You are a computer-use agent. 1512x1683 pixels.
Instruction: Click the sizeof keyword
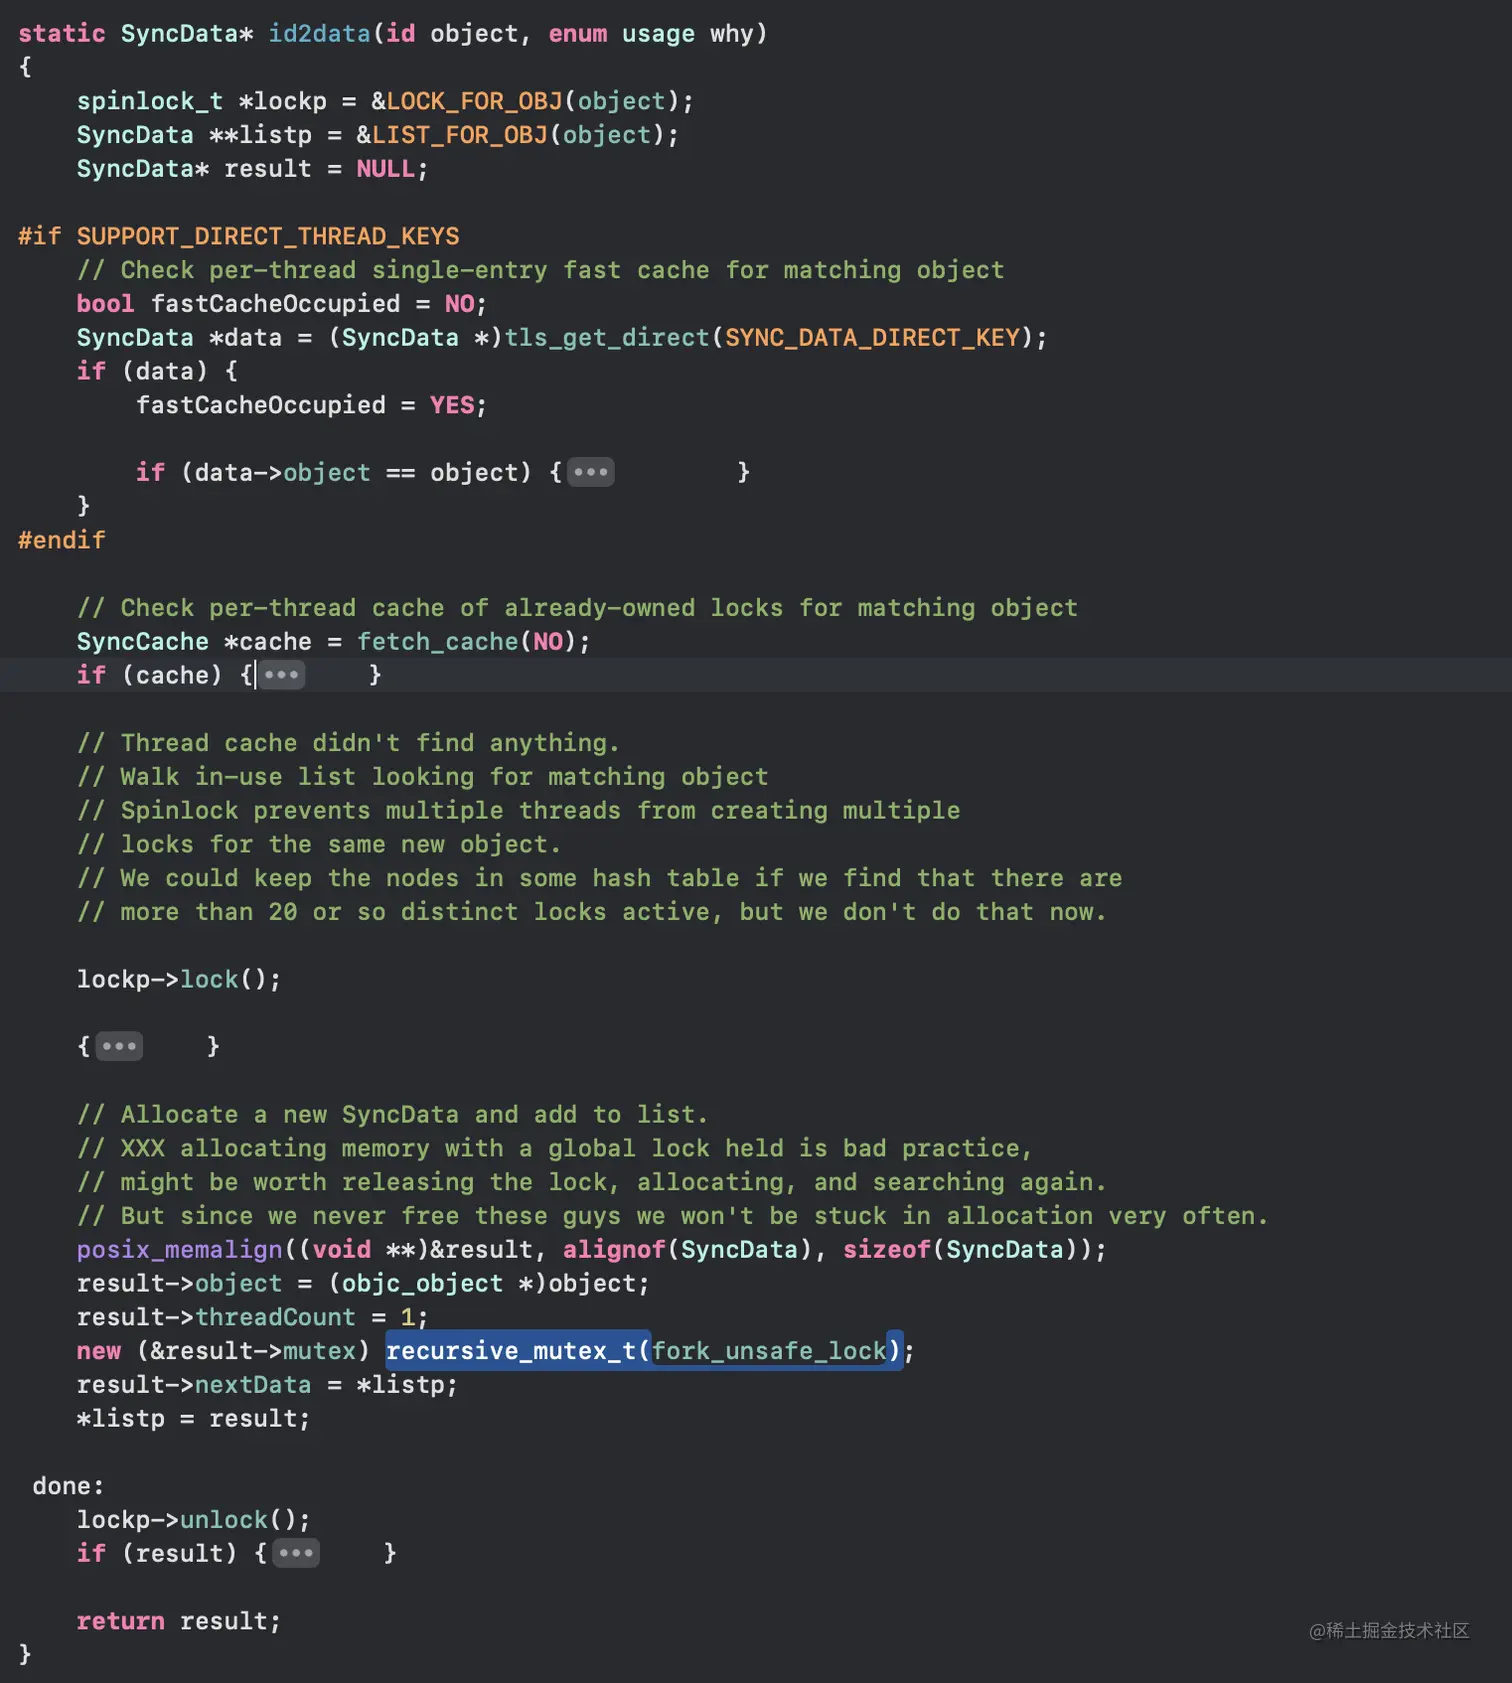[887, 1250]
